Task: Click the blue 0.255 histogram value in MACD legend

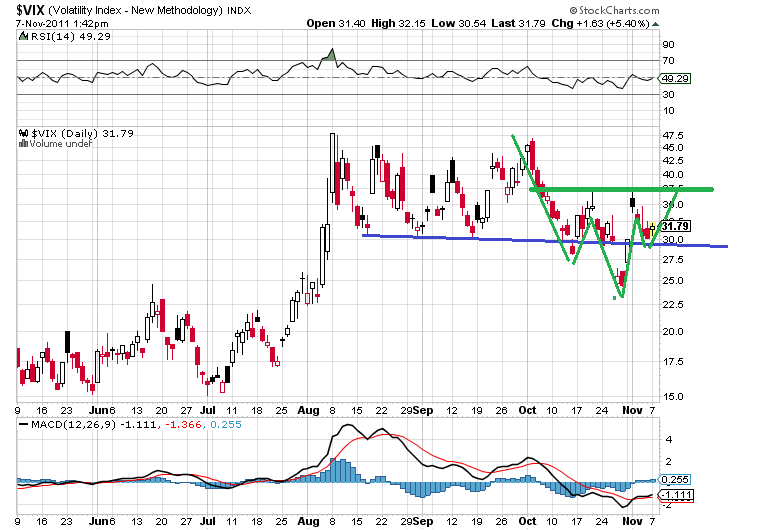Action: point(226,424)
